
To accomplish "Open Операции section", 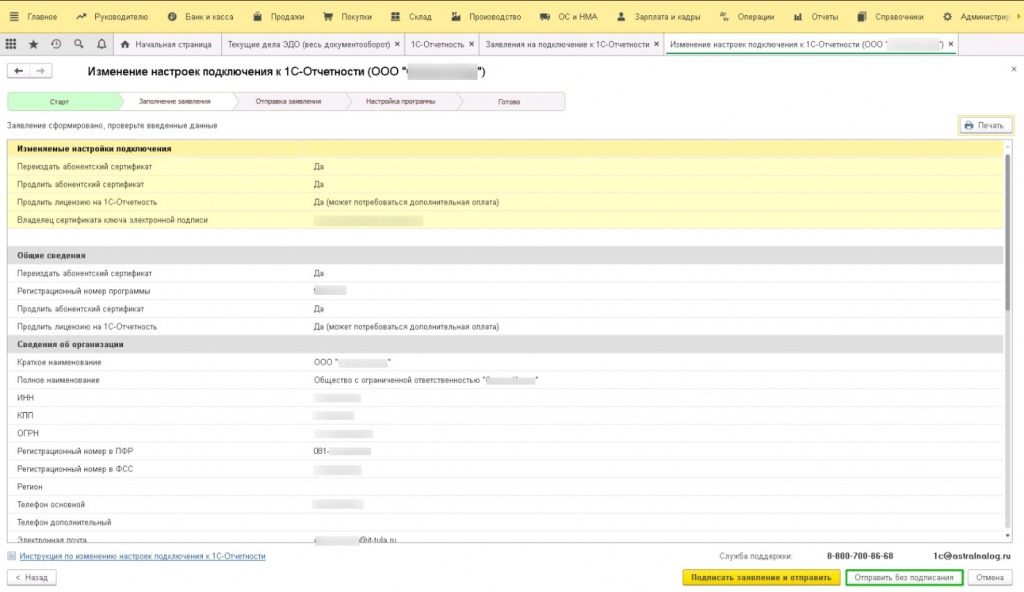I will pyautogui.click(x=746, y=16).
